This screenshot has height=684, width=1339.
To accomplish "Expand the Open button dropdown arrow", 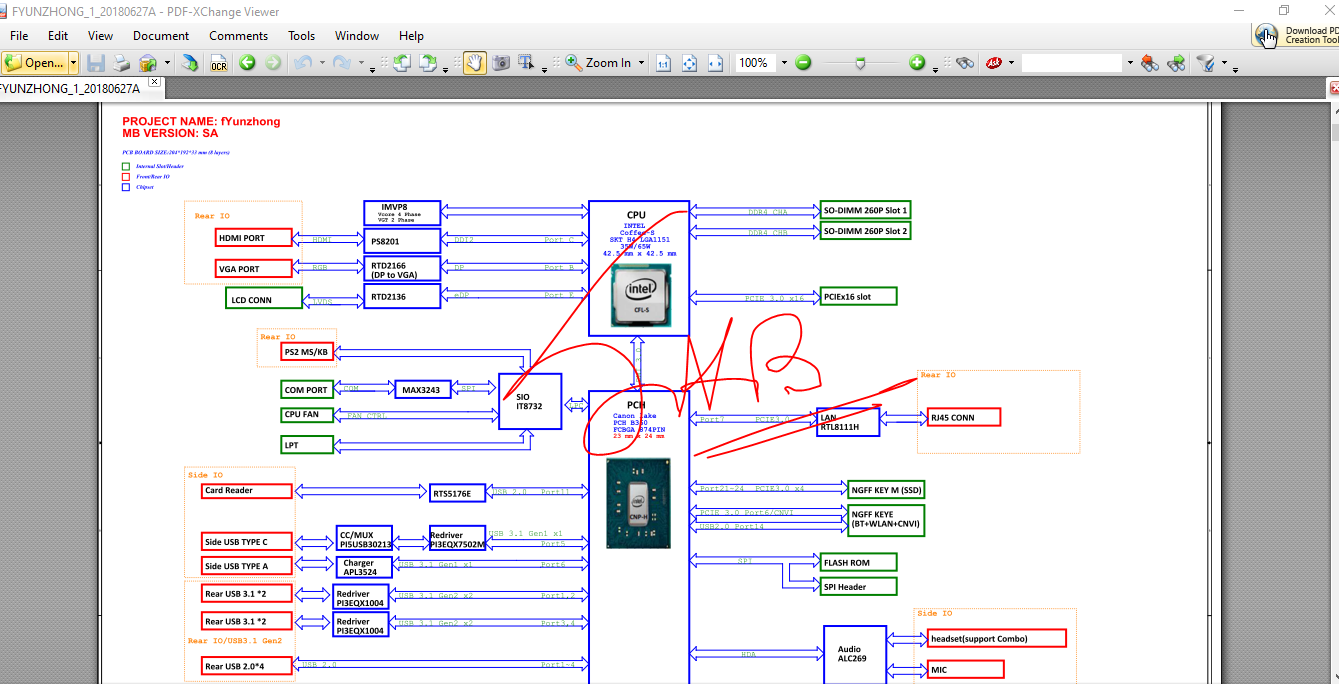I will (73, 63).
